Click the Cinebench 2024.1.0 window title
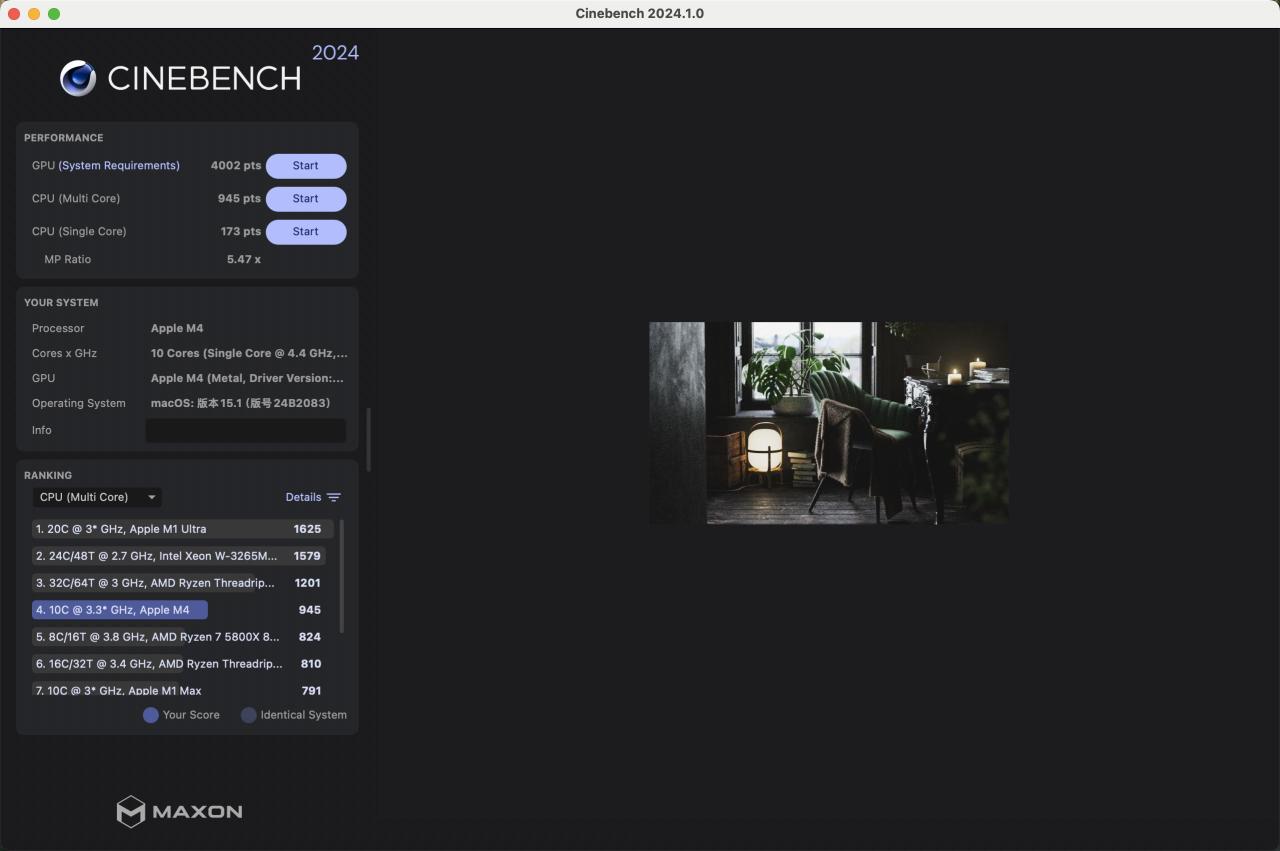The image size is (1280, 851). pyautogui.click(x=640, y=14)
